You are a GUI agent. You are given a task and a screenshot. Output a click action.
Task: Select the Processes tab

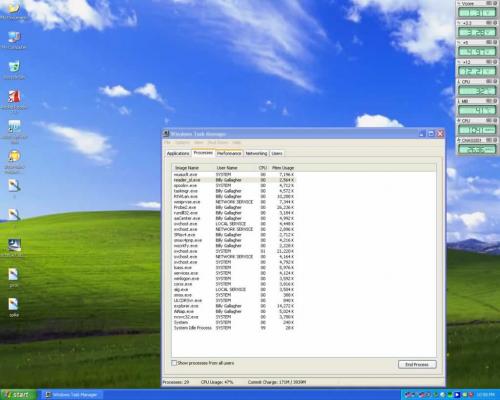[203, 153]
